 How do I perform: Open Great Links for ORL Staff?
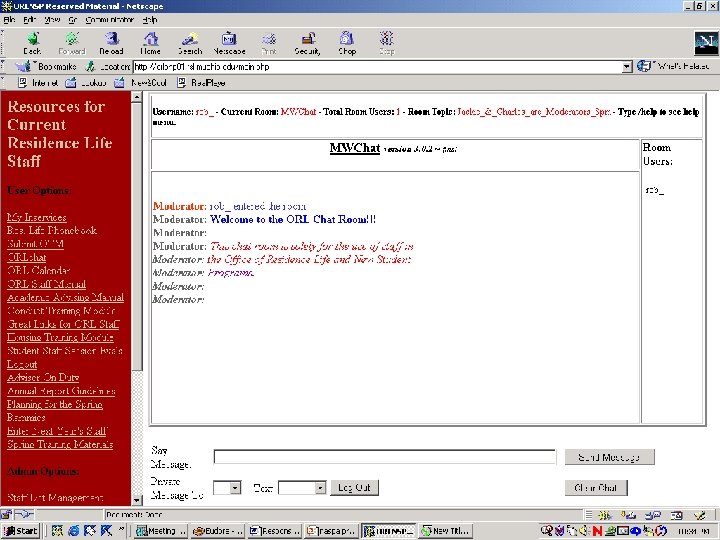point(63,324)
